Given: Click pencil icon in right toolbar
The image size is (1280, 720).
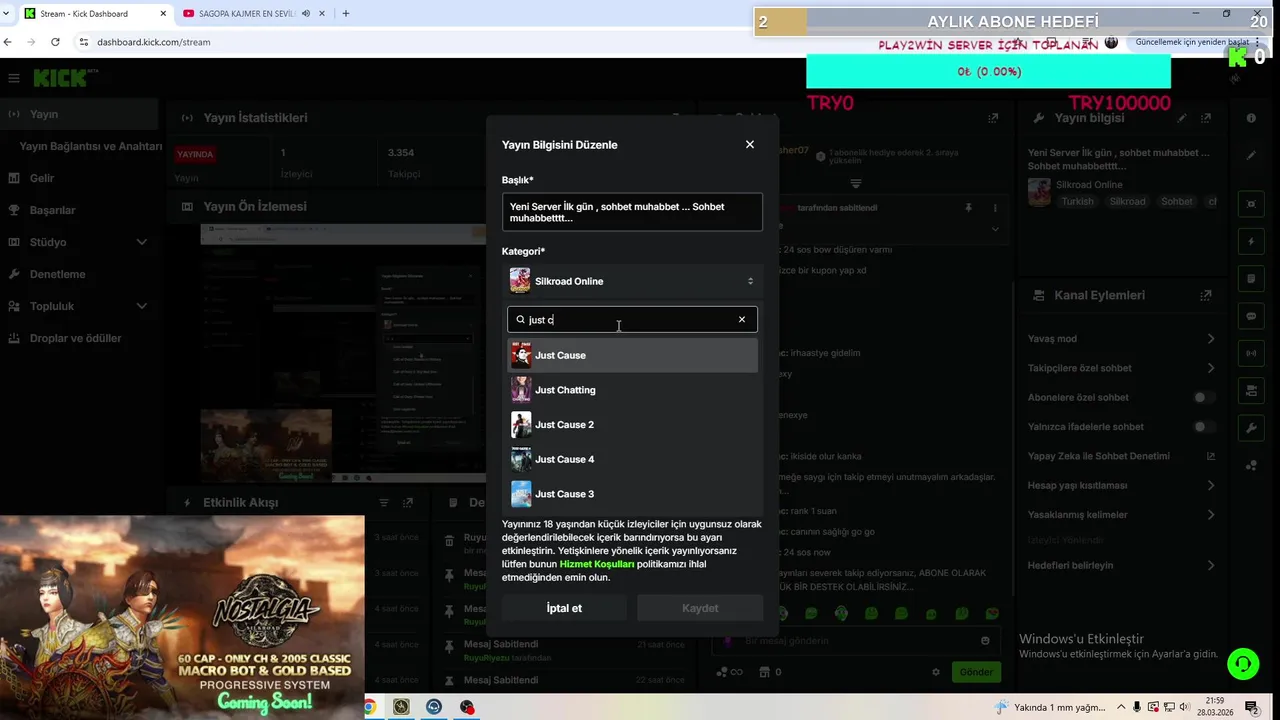Looking at the screenshot, I should pyautogui.click(x=1251, y=156).
